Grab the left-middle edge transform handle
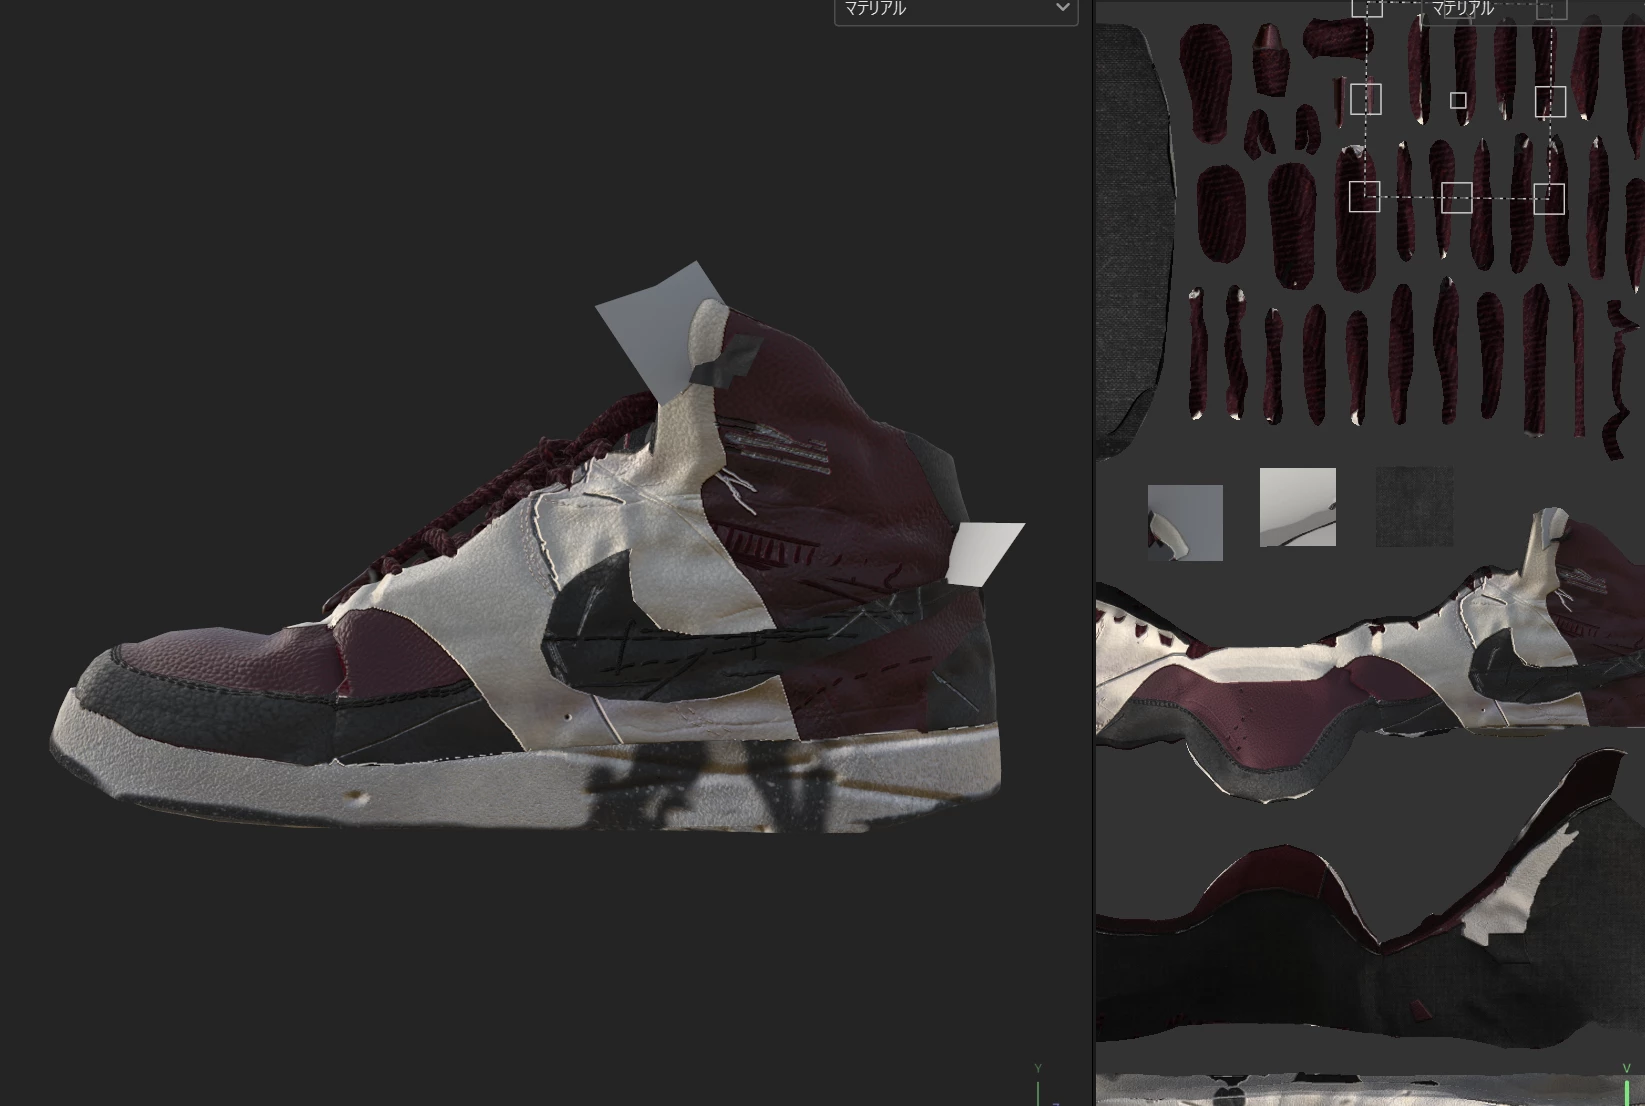 coord(1366,100)
